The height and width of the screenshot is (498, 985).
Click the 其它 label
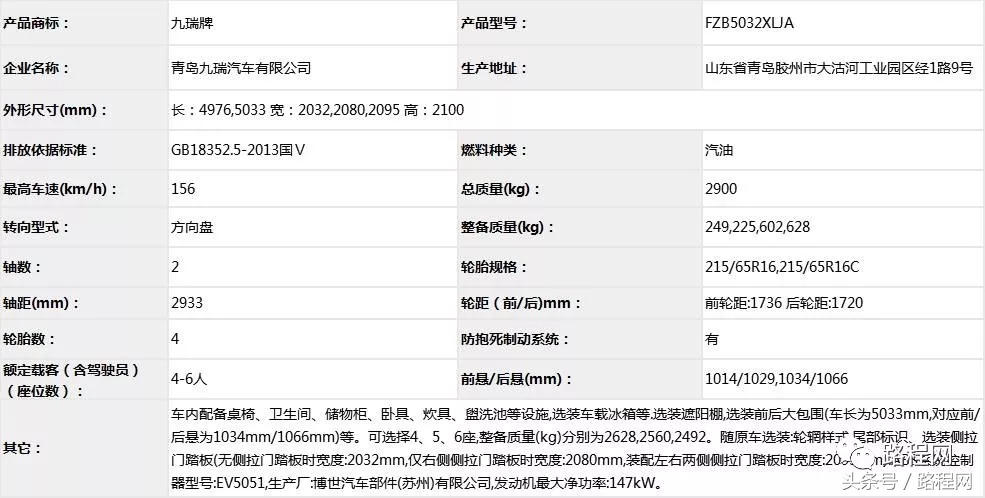click(x=22, y=448)
